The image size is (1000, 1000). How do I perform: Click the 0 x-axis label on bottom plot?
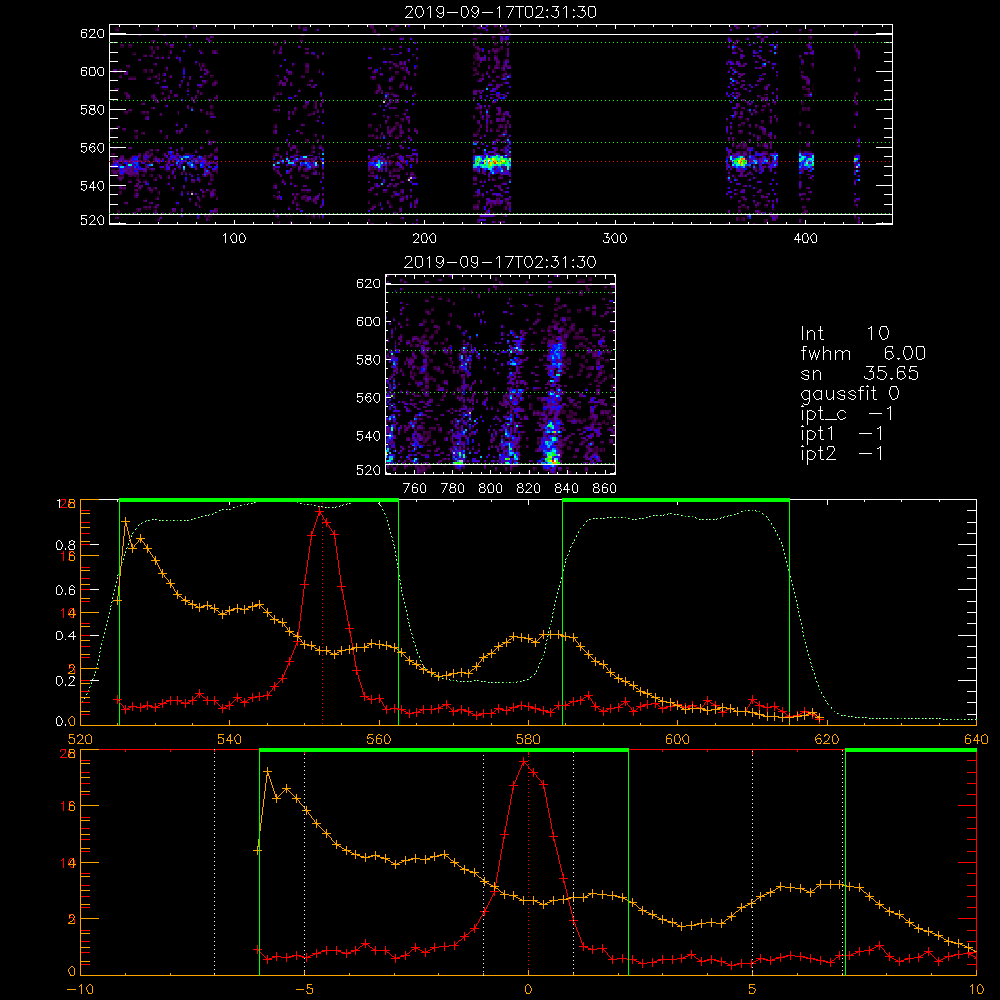(x=528, y=989)
